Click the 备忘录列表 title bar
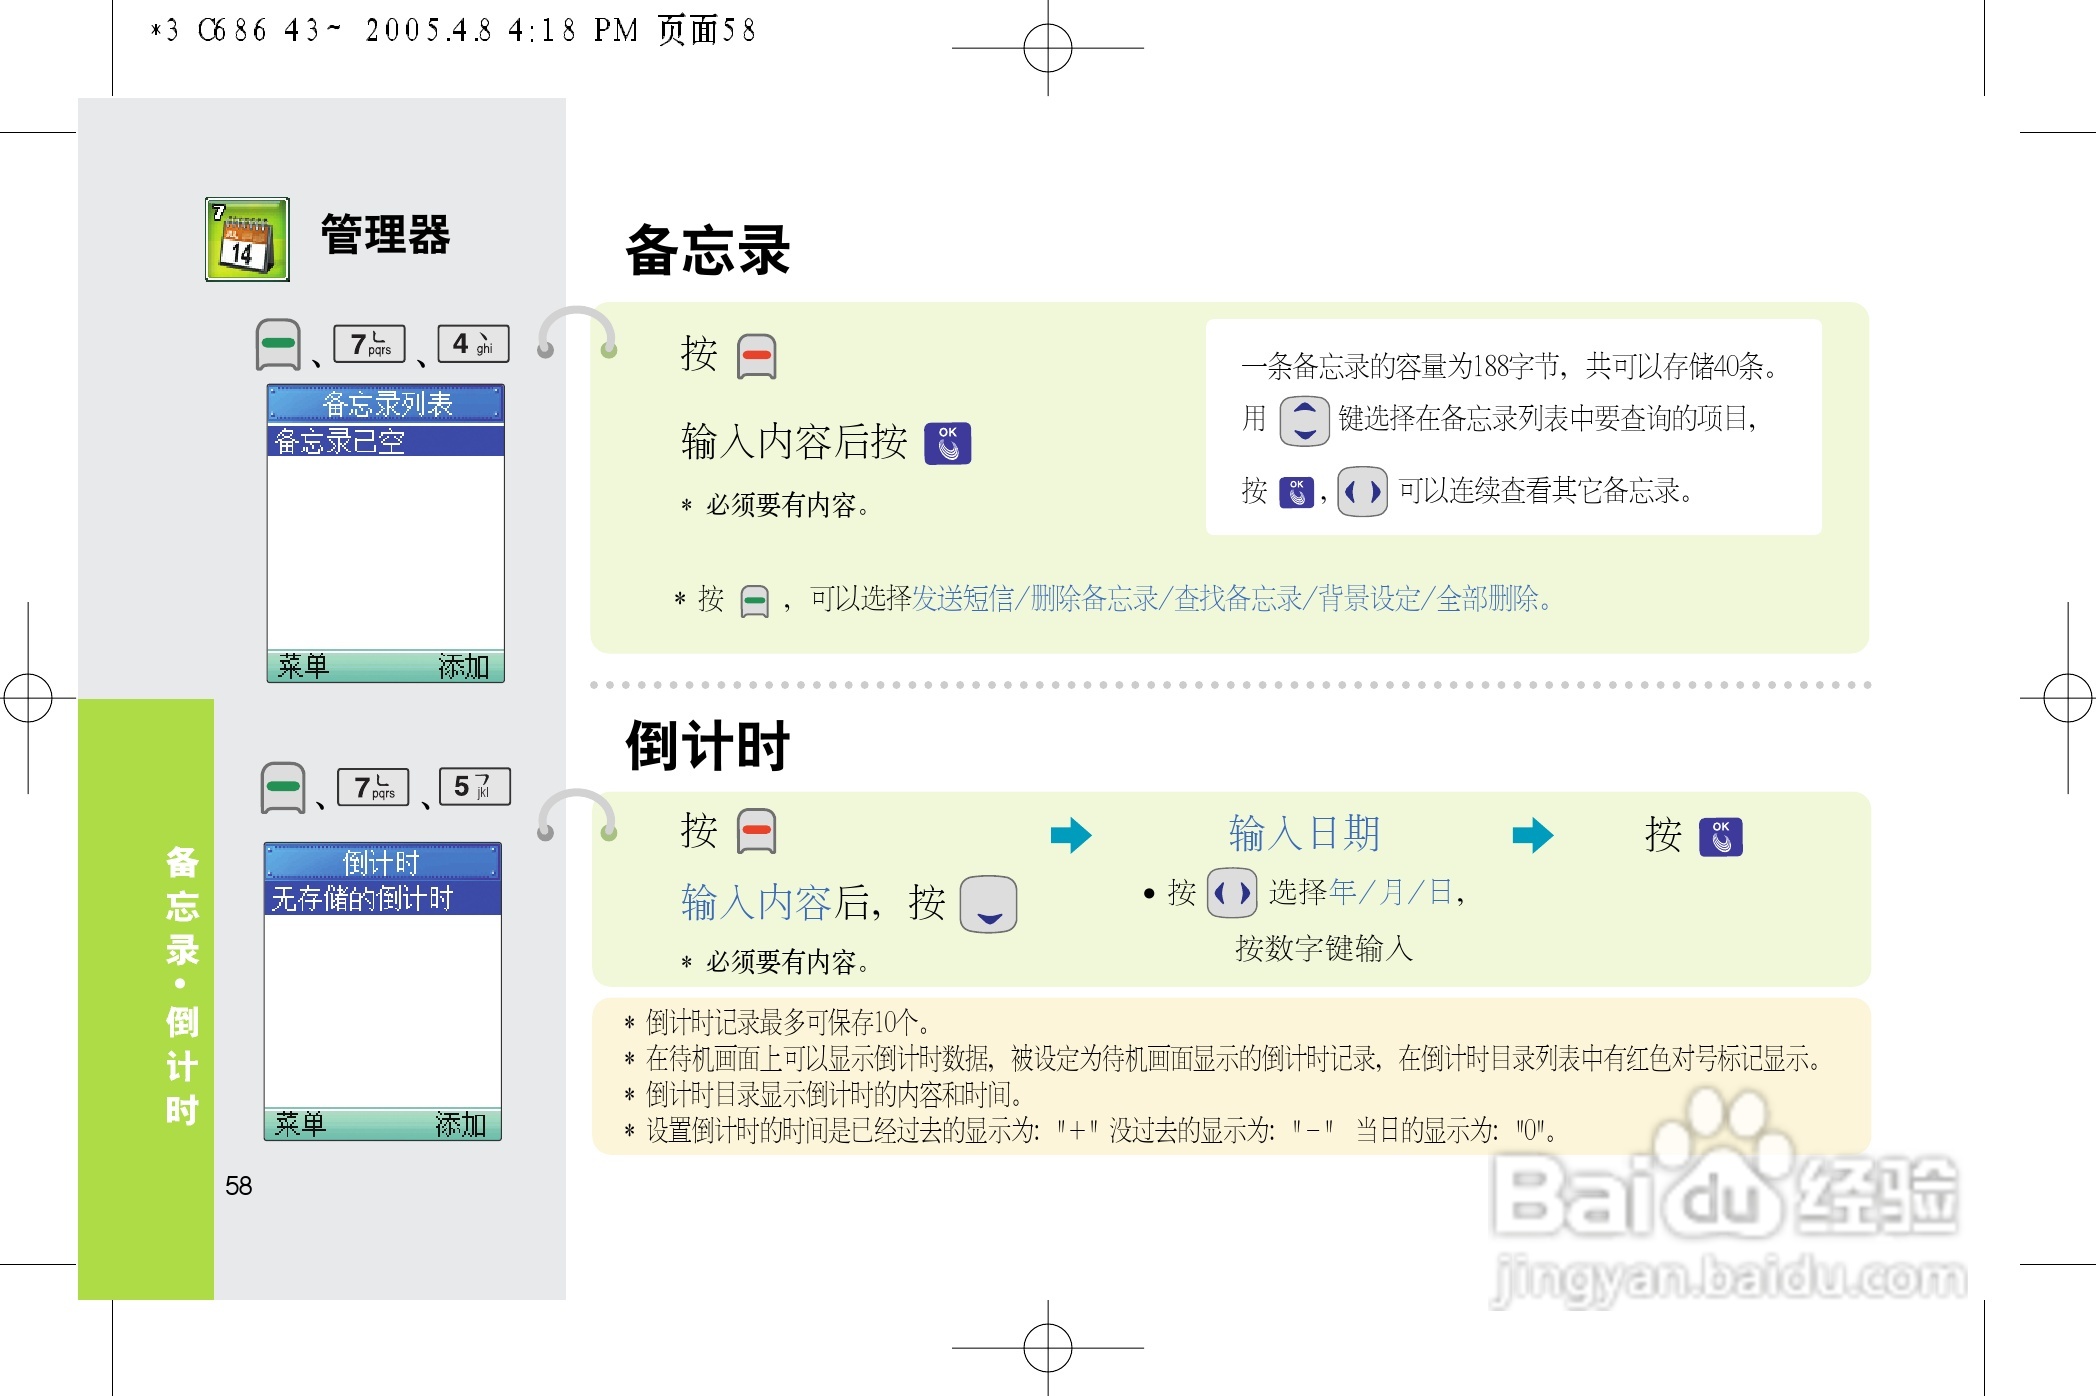The image size is (2096, 1396). pos(385,404)
